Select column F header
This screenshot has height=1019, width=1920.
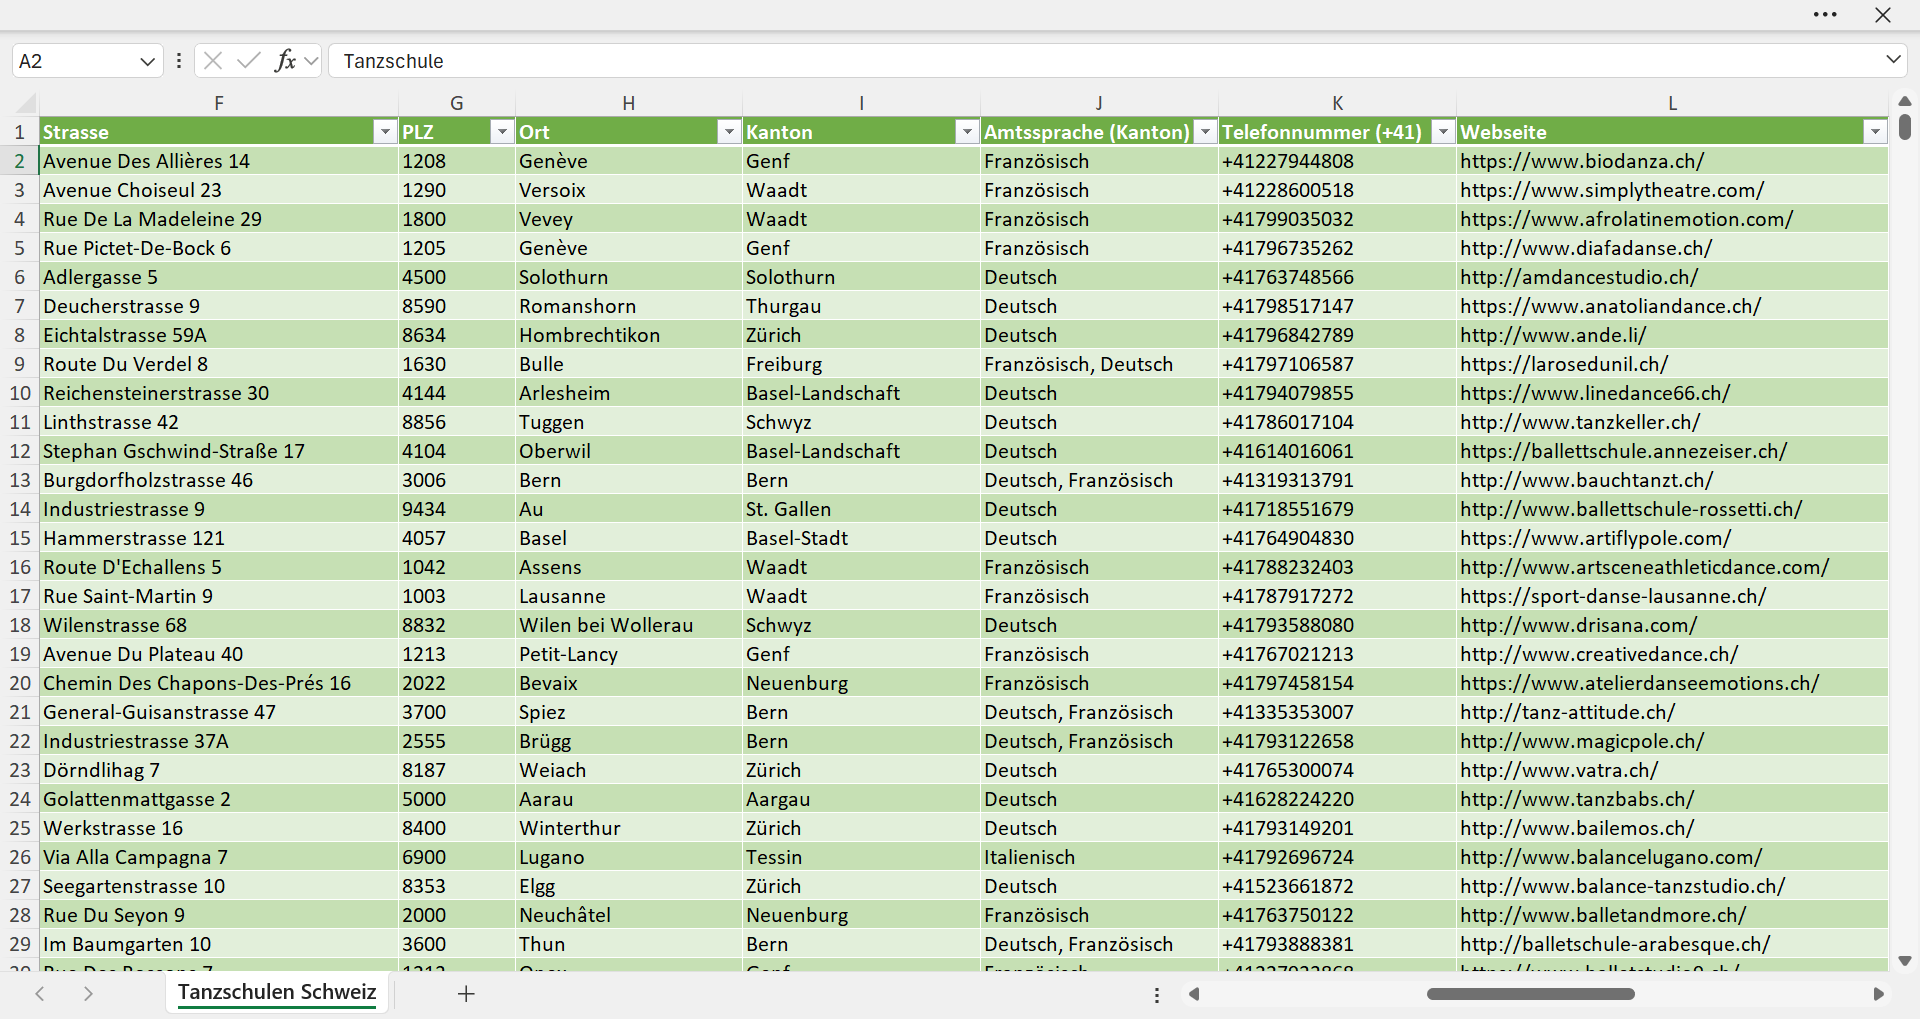click(x=219, y=103)
